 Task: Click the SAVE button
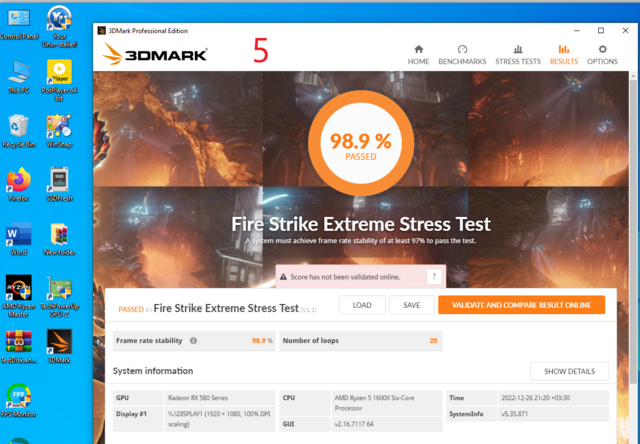tap(411, 305)
